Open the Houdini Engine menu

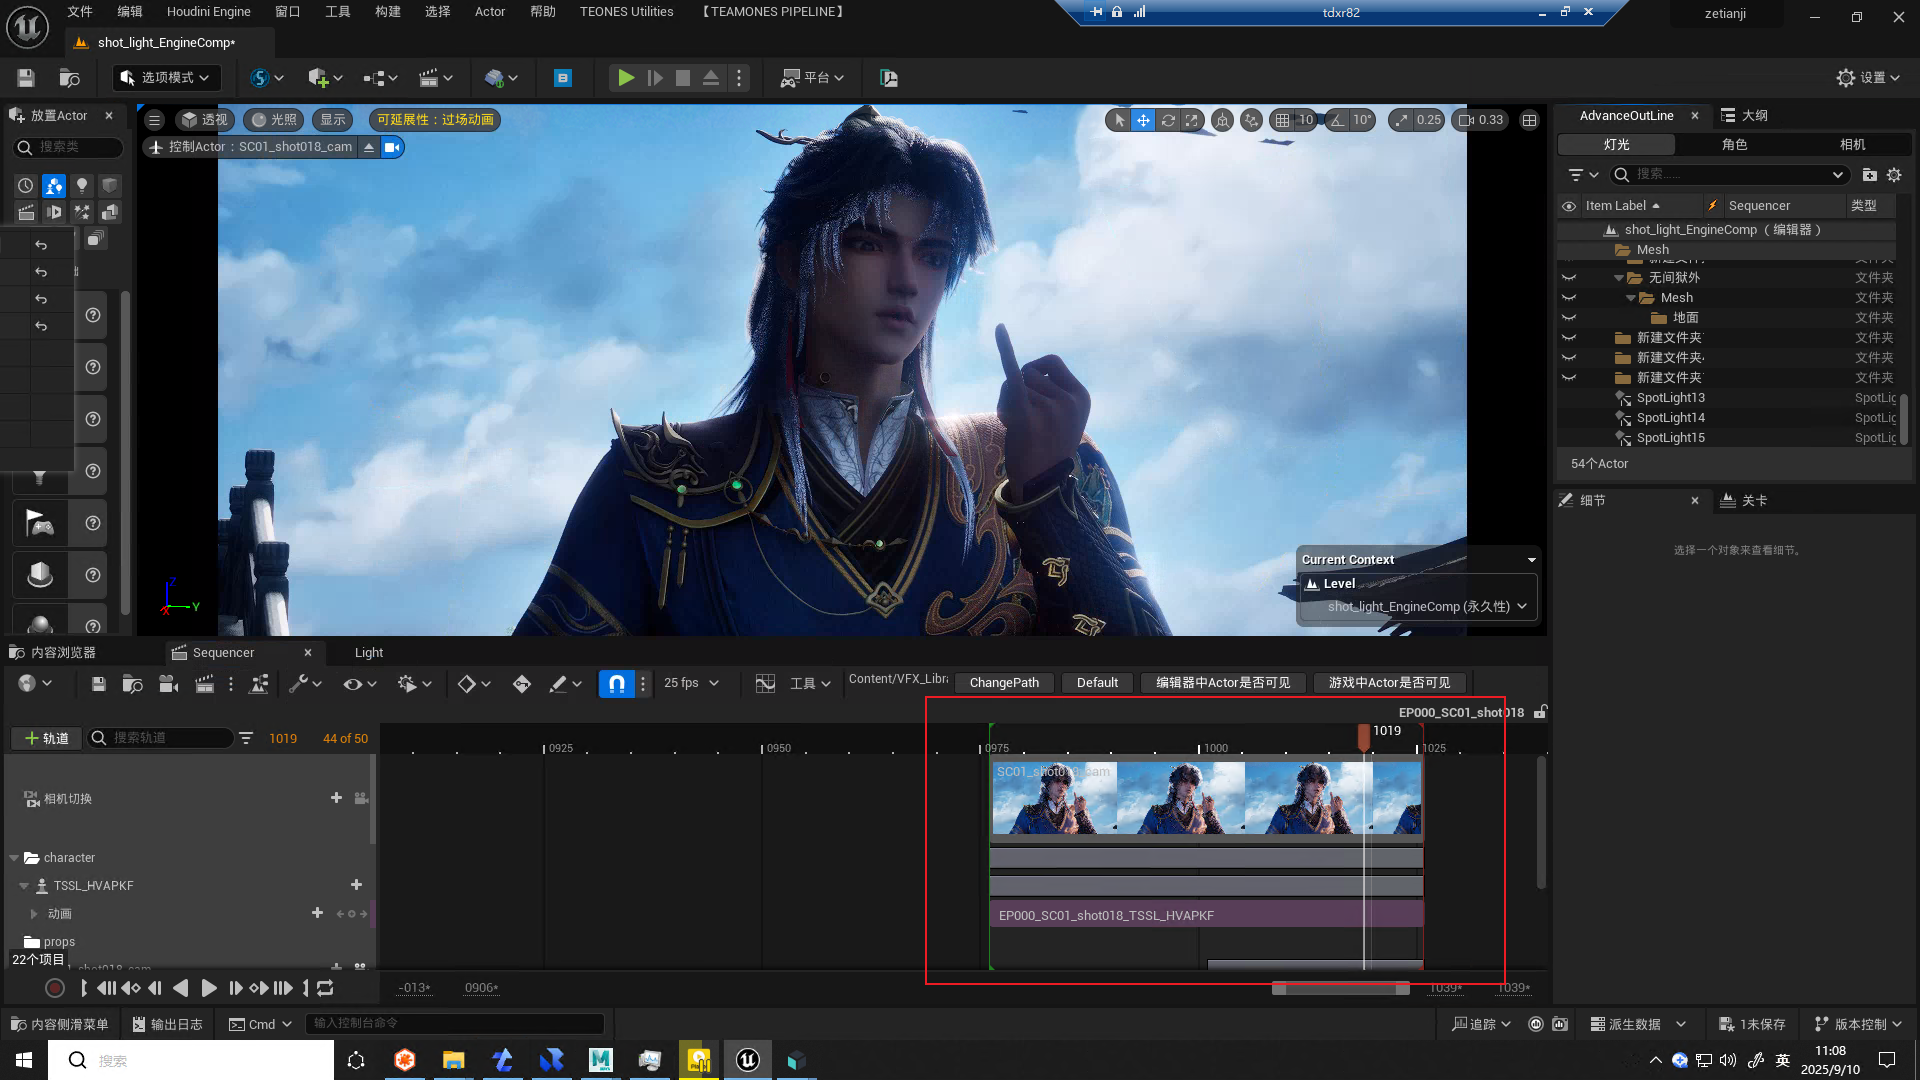point(208,12)
